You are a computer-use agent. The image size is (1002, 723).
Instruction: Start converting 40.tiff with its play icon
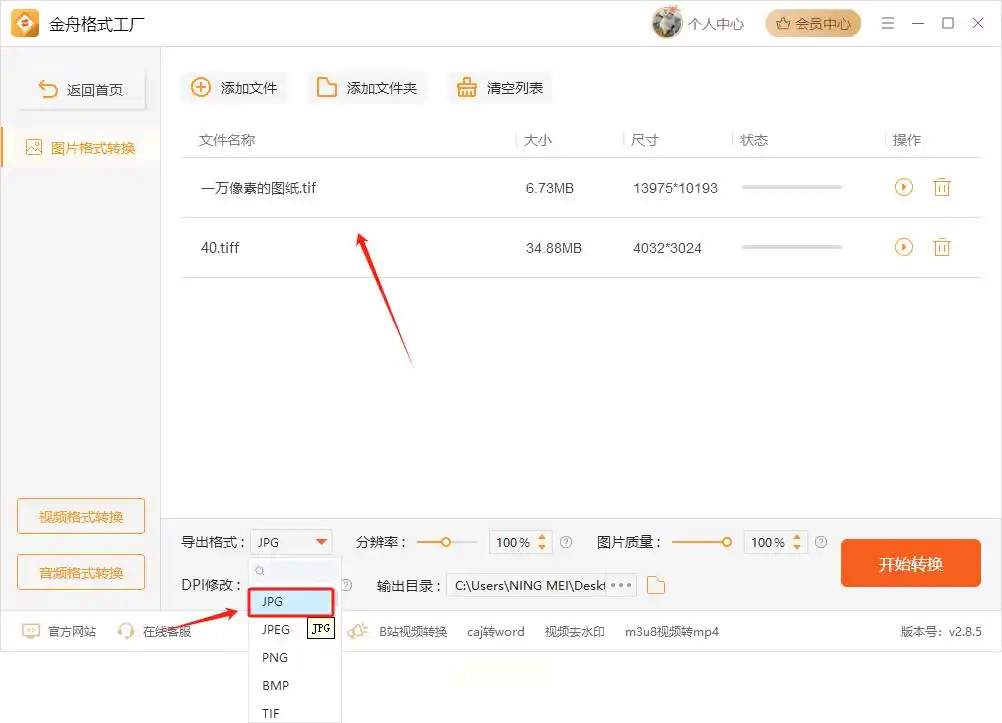[903, 247]
